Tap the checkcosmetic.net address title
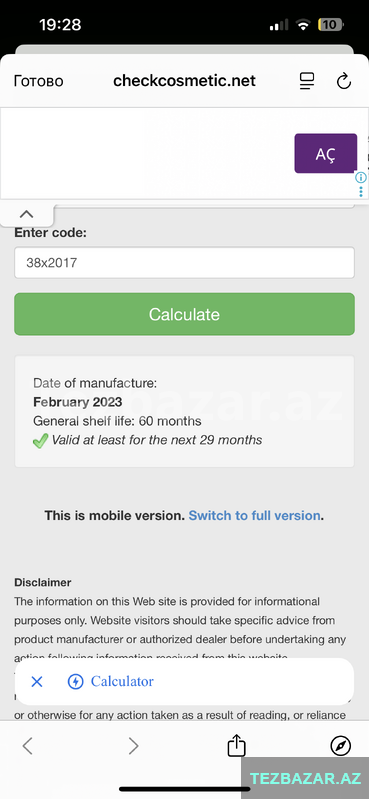This screenshot has width=369, height=799. [184, 81]
